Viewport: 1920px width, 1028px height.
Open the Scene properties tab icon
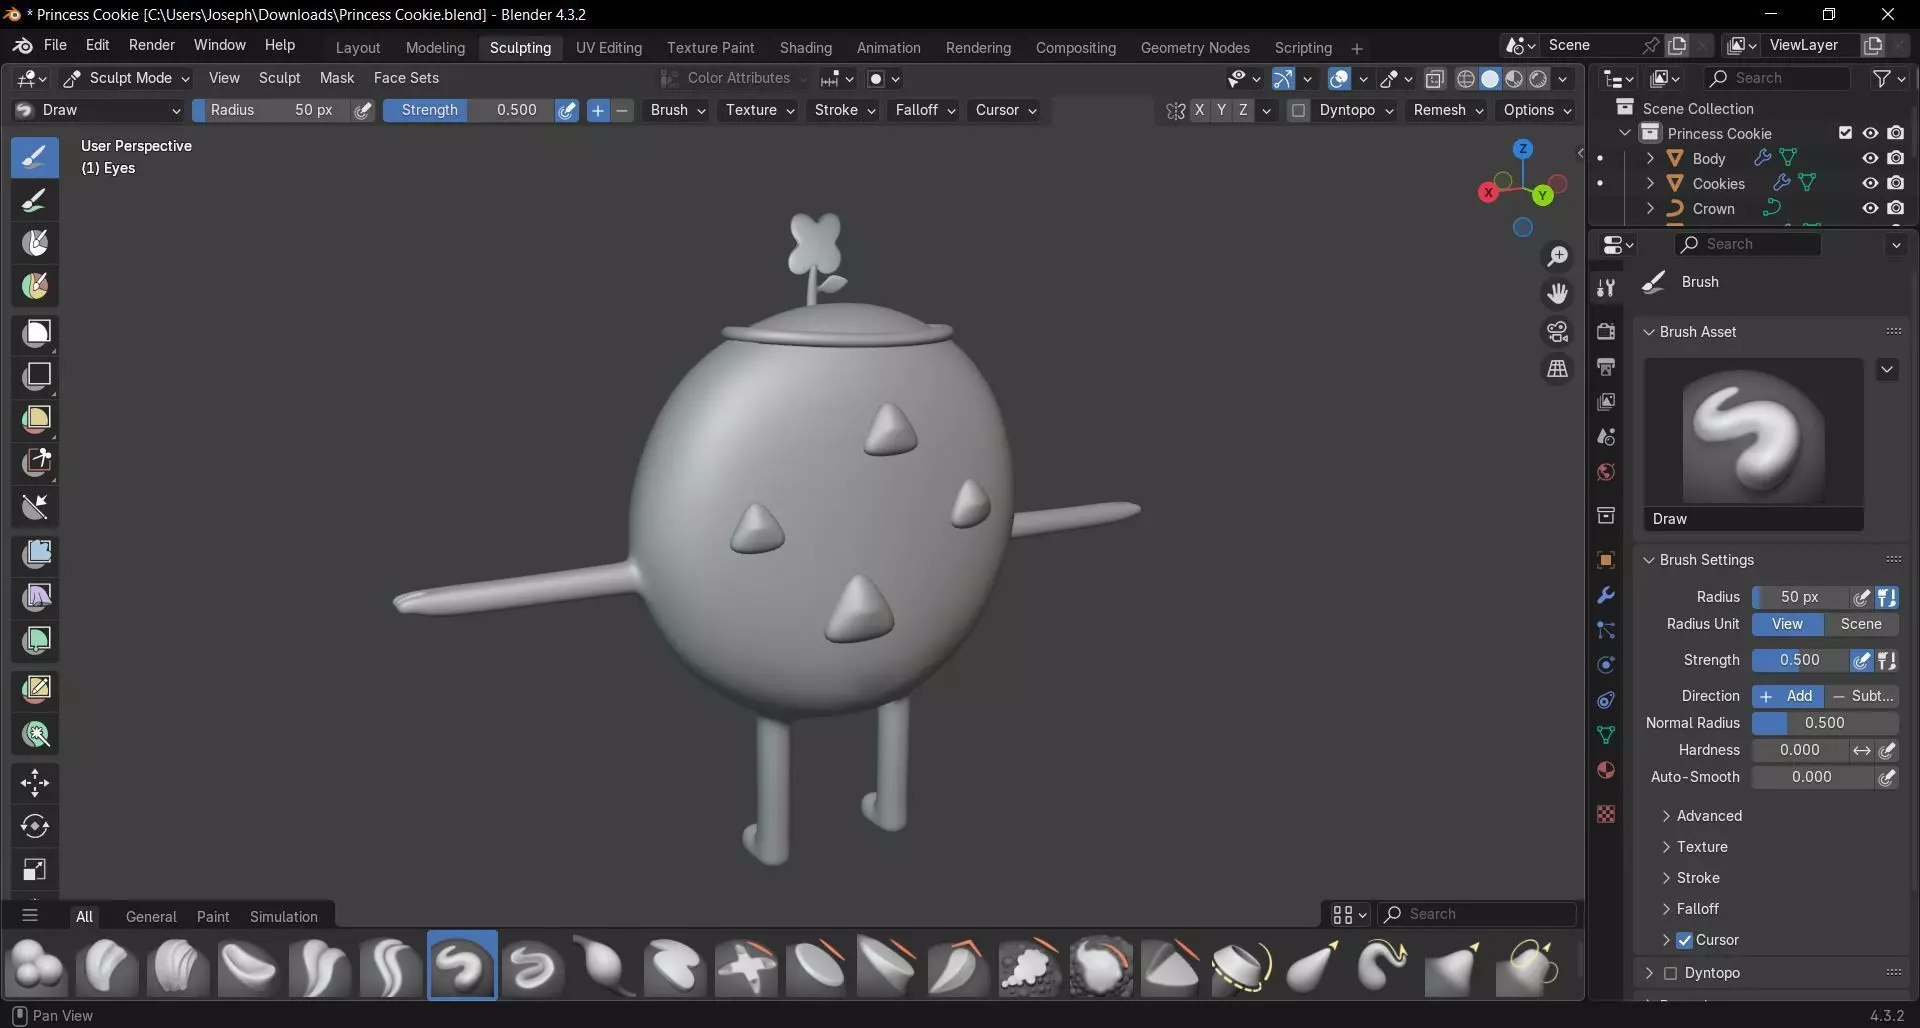pyautogui.click(x=1606, y=437)
